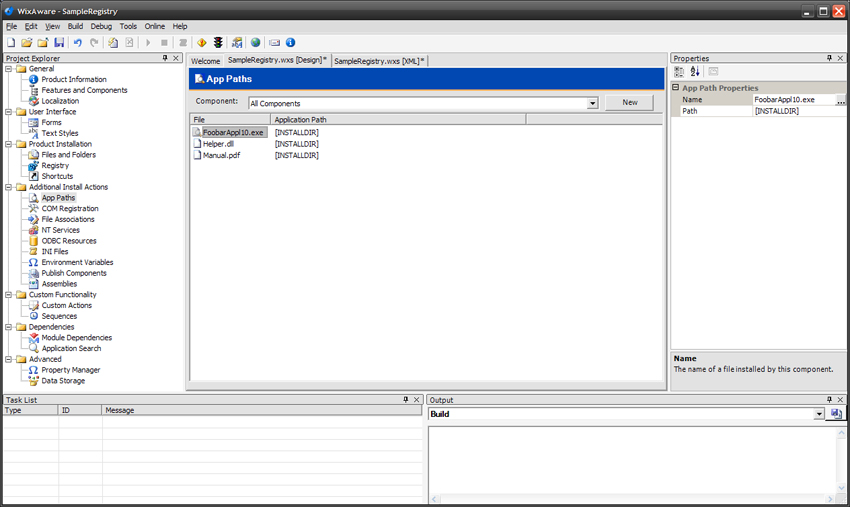This screenshot has width=850, height=507.
Task: Open Environment Variables tree item
Action: point(77,262)
